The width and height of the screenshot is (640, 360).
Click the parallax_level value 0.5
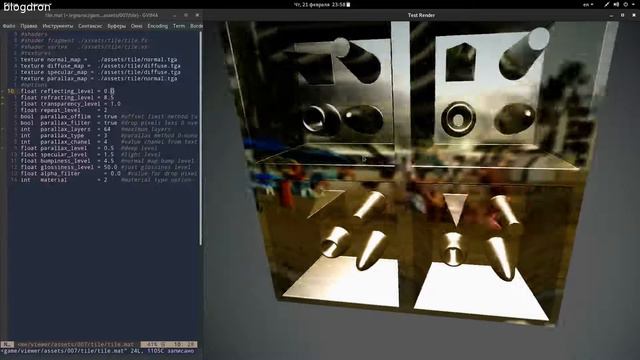pos(109,148)
